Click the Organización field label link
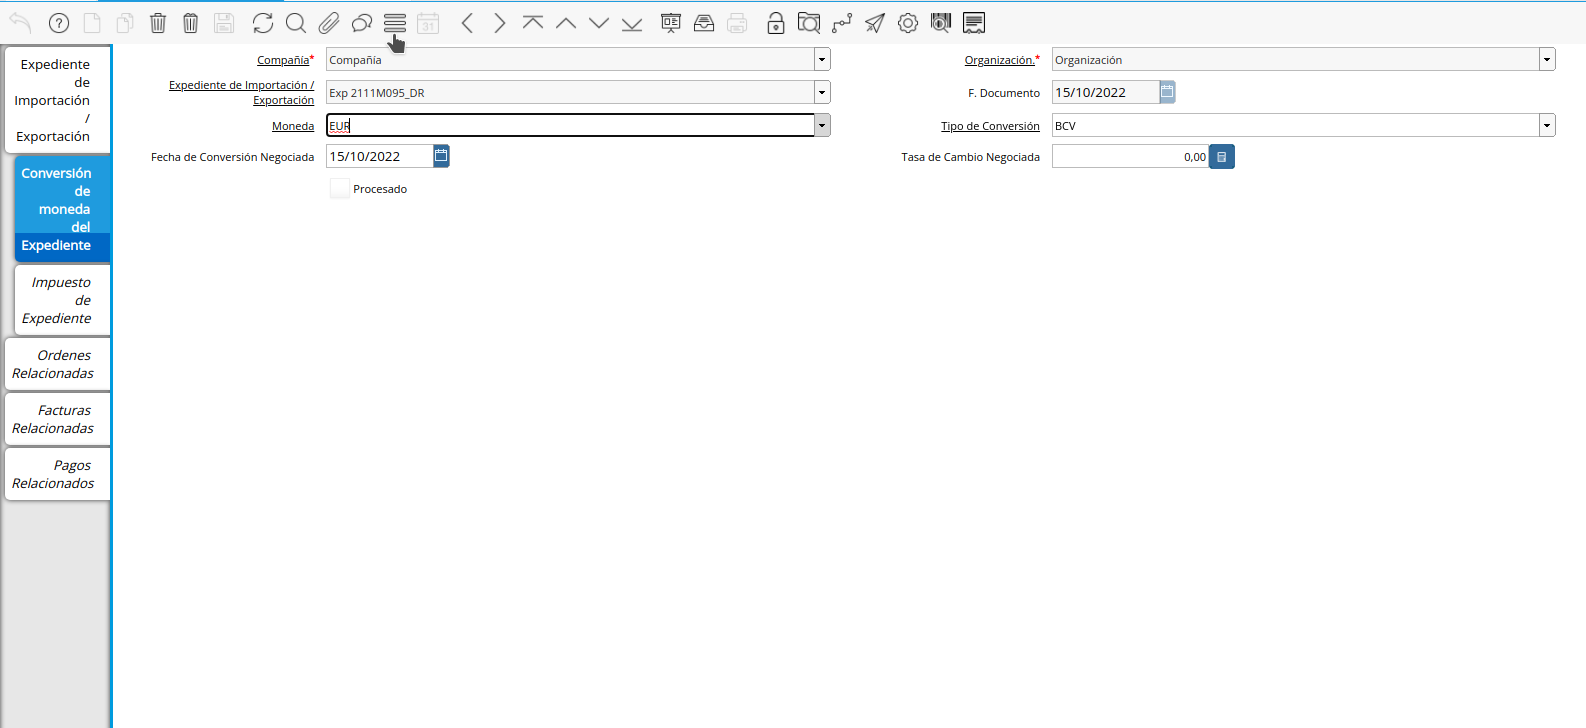This screenshot has height=728, width=1586. click(x=999, y=60)
